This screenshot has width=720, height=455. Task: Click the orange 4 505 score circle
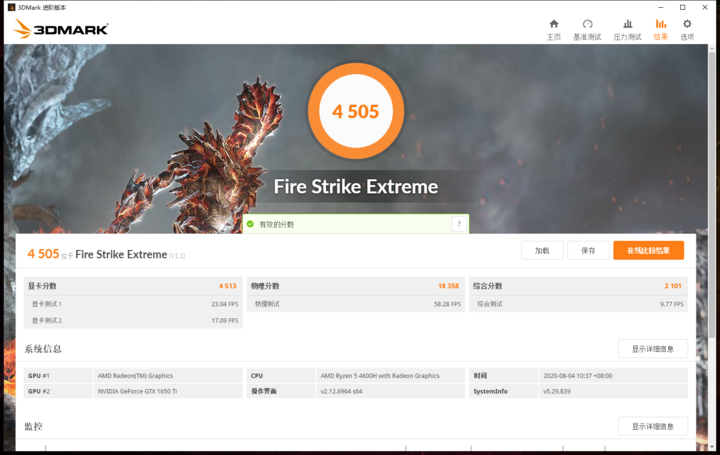coord(356,111)
